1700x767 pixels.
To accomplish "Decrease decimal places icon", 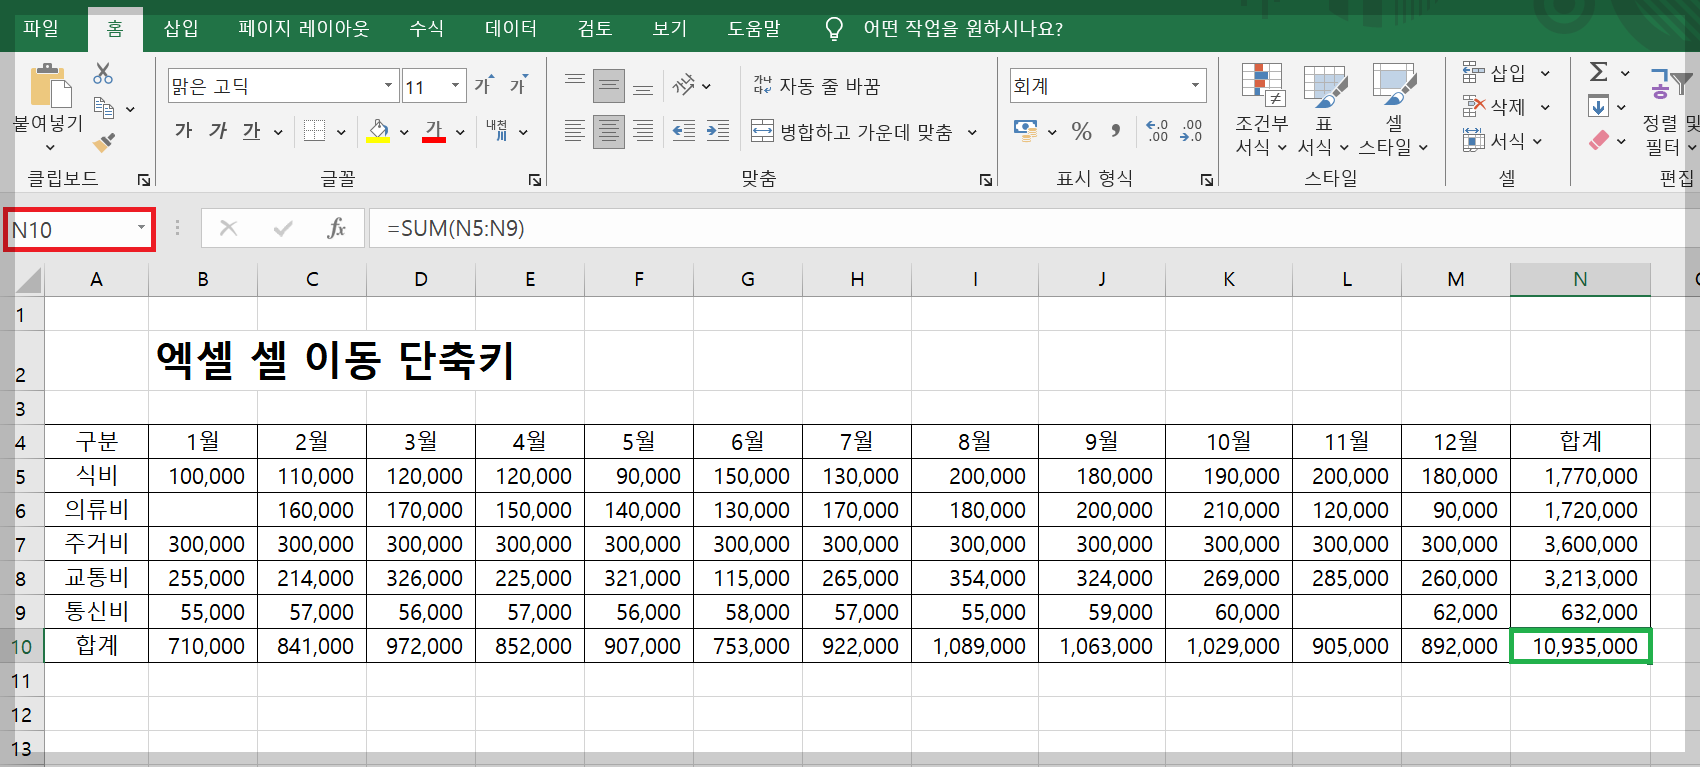I will click(1191, 131).
